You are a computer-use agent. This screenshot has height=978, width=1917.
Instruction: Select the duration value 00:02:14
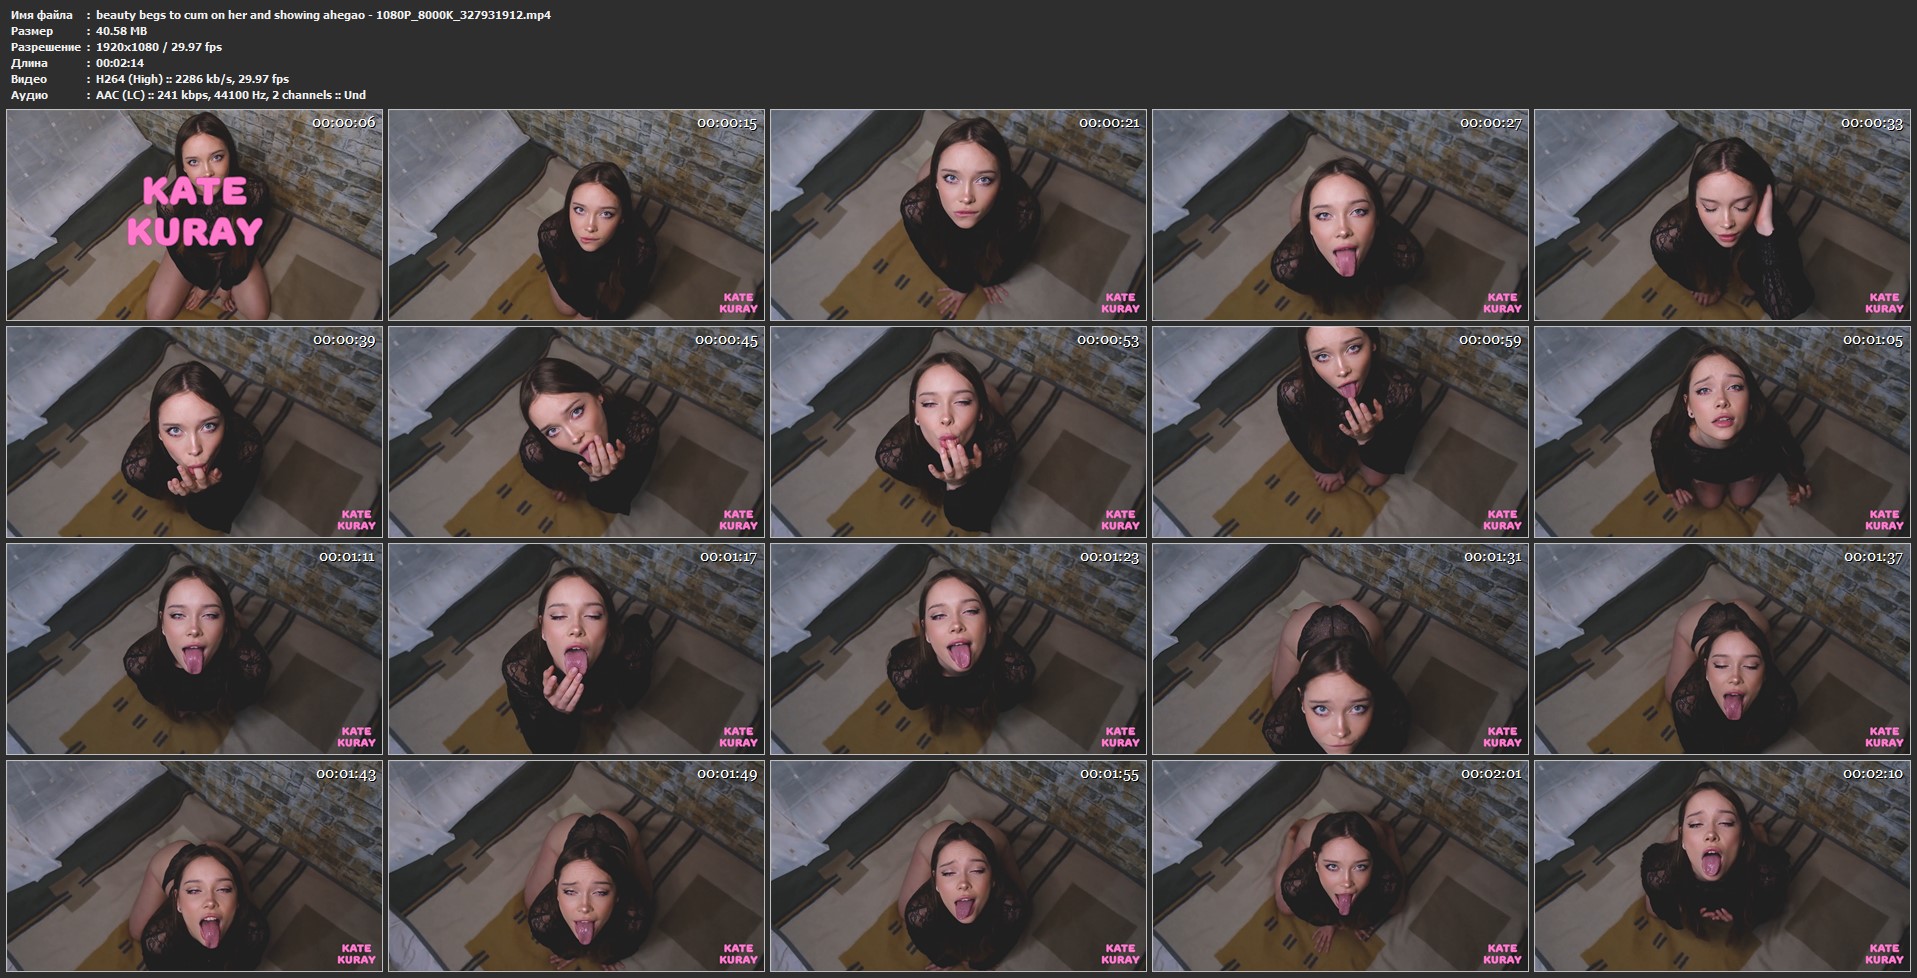[x=120, y=63]
